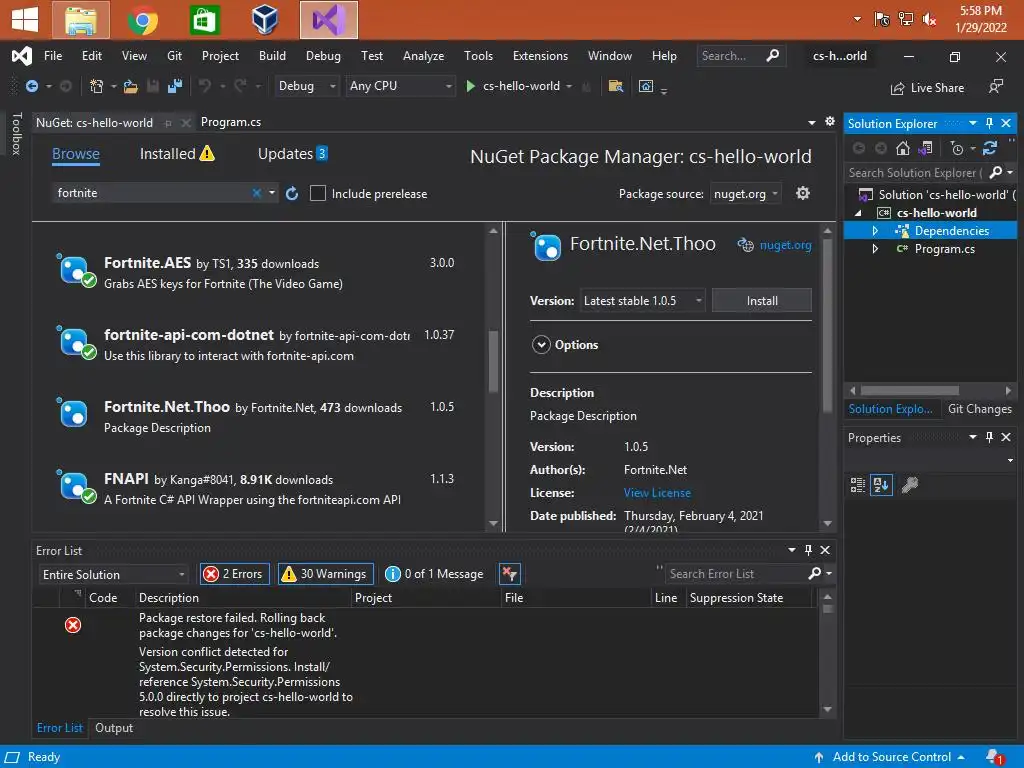Toggle Auto Hide pin on Properties panel
This screenshot has width=1024, height=768.
989,437
